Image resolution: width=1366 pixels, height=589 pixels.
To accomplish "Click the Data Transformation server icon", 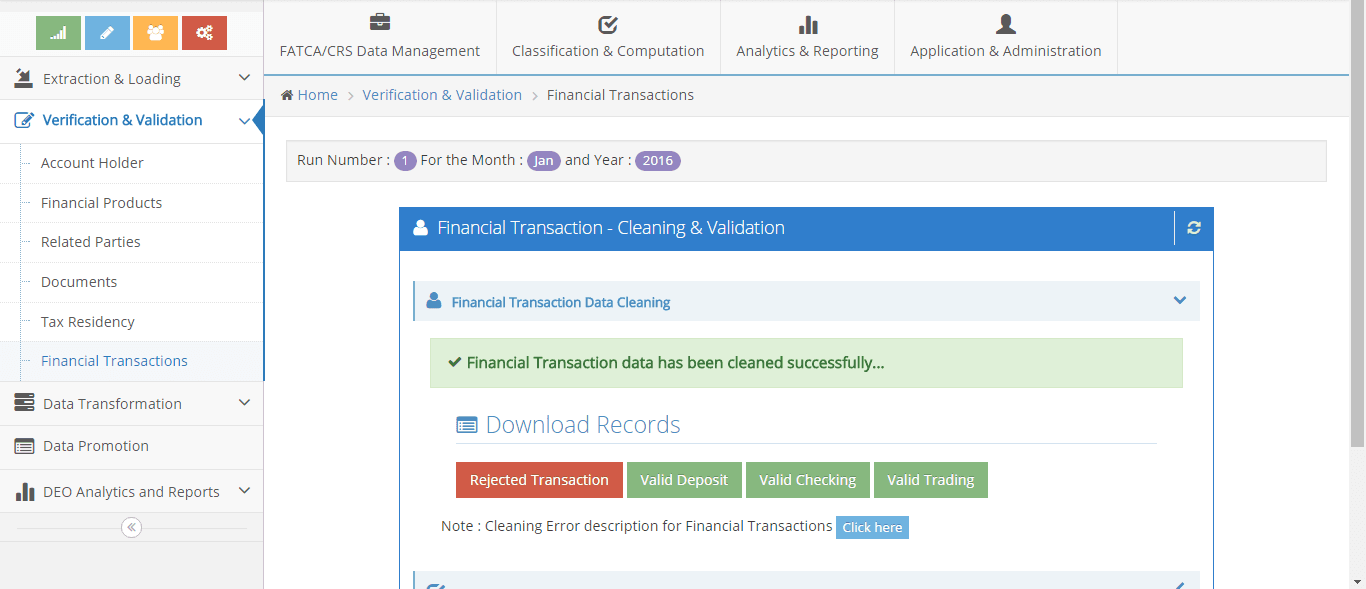I will pyautogui.click(x=24, y=403).
